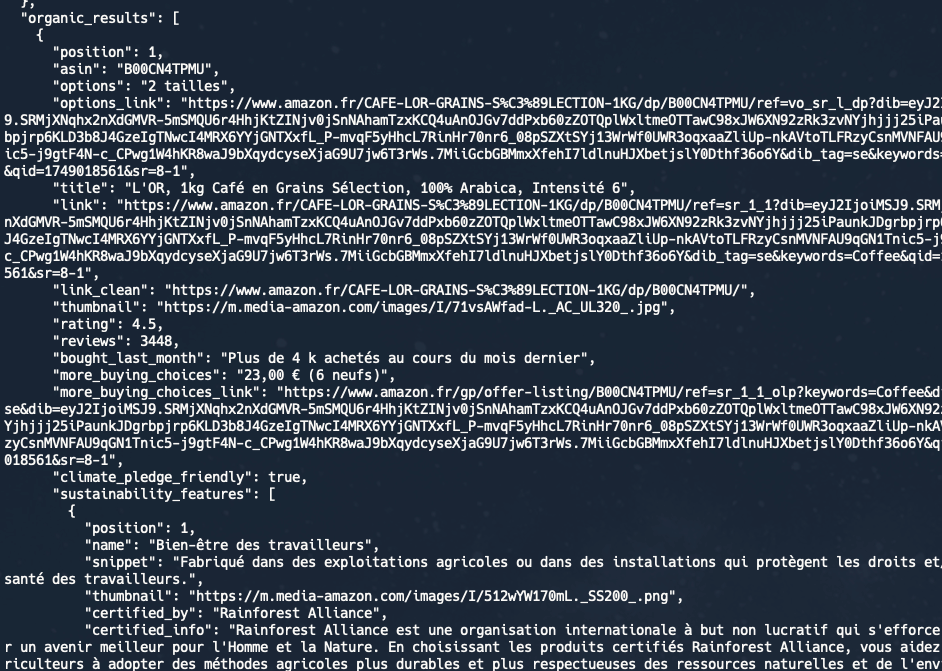The image size is (942, 671).
Task: Click the "certified_info" key
Action: pos(148,630)
